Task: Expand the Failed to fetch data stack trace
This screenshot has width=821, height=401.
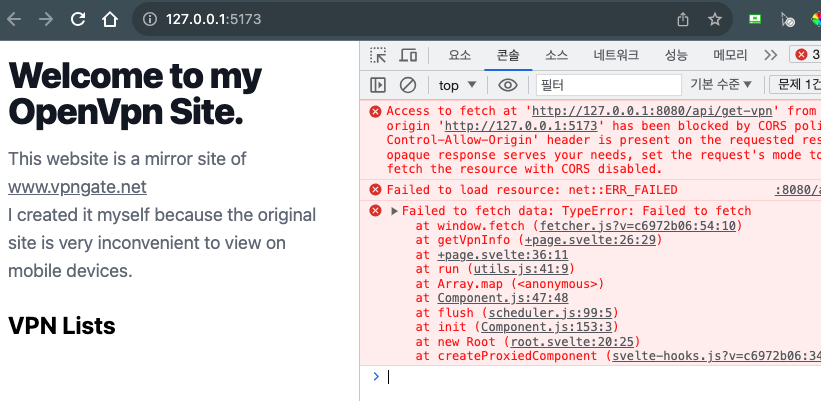Action: (394, 211)
